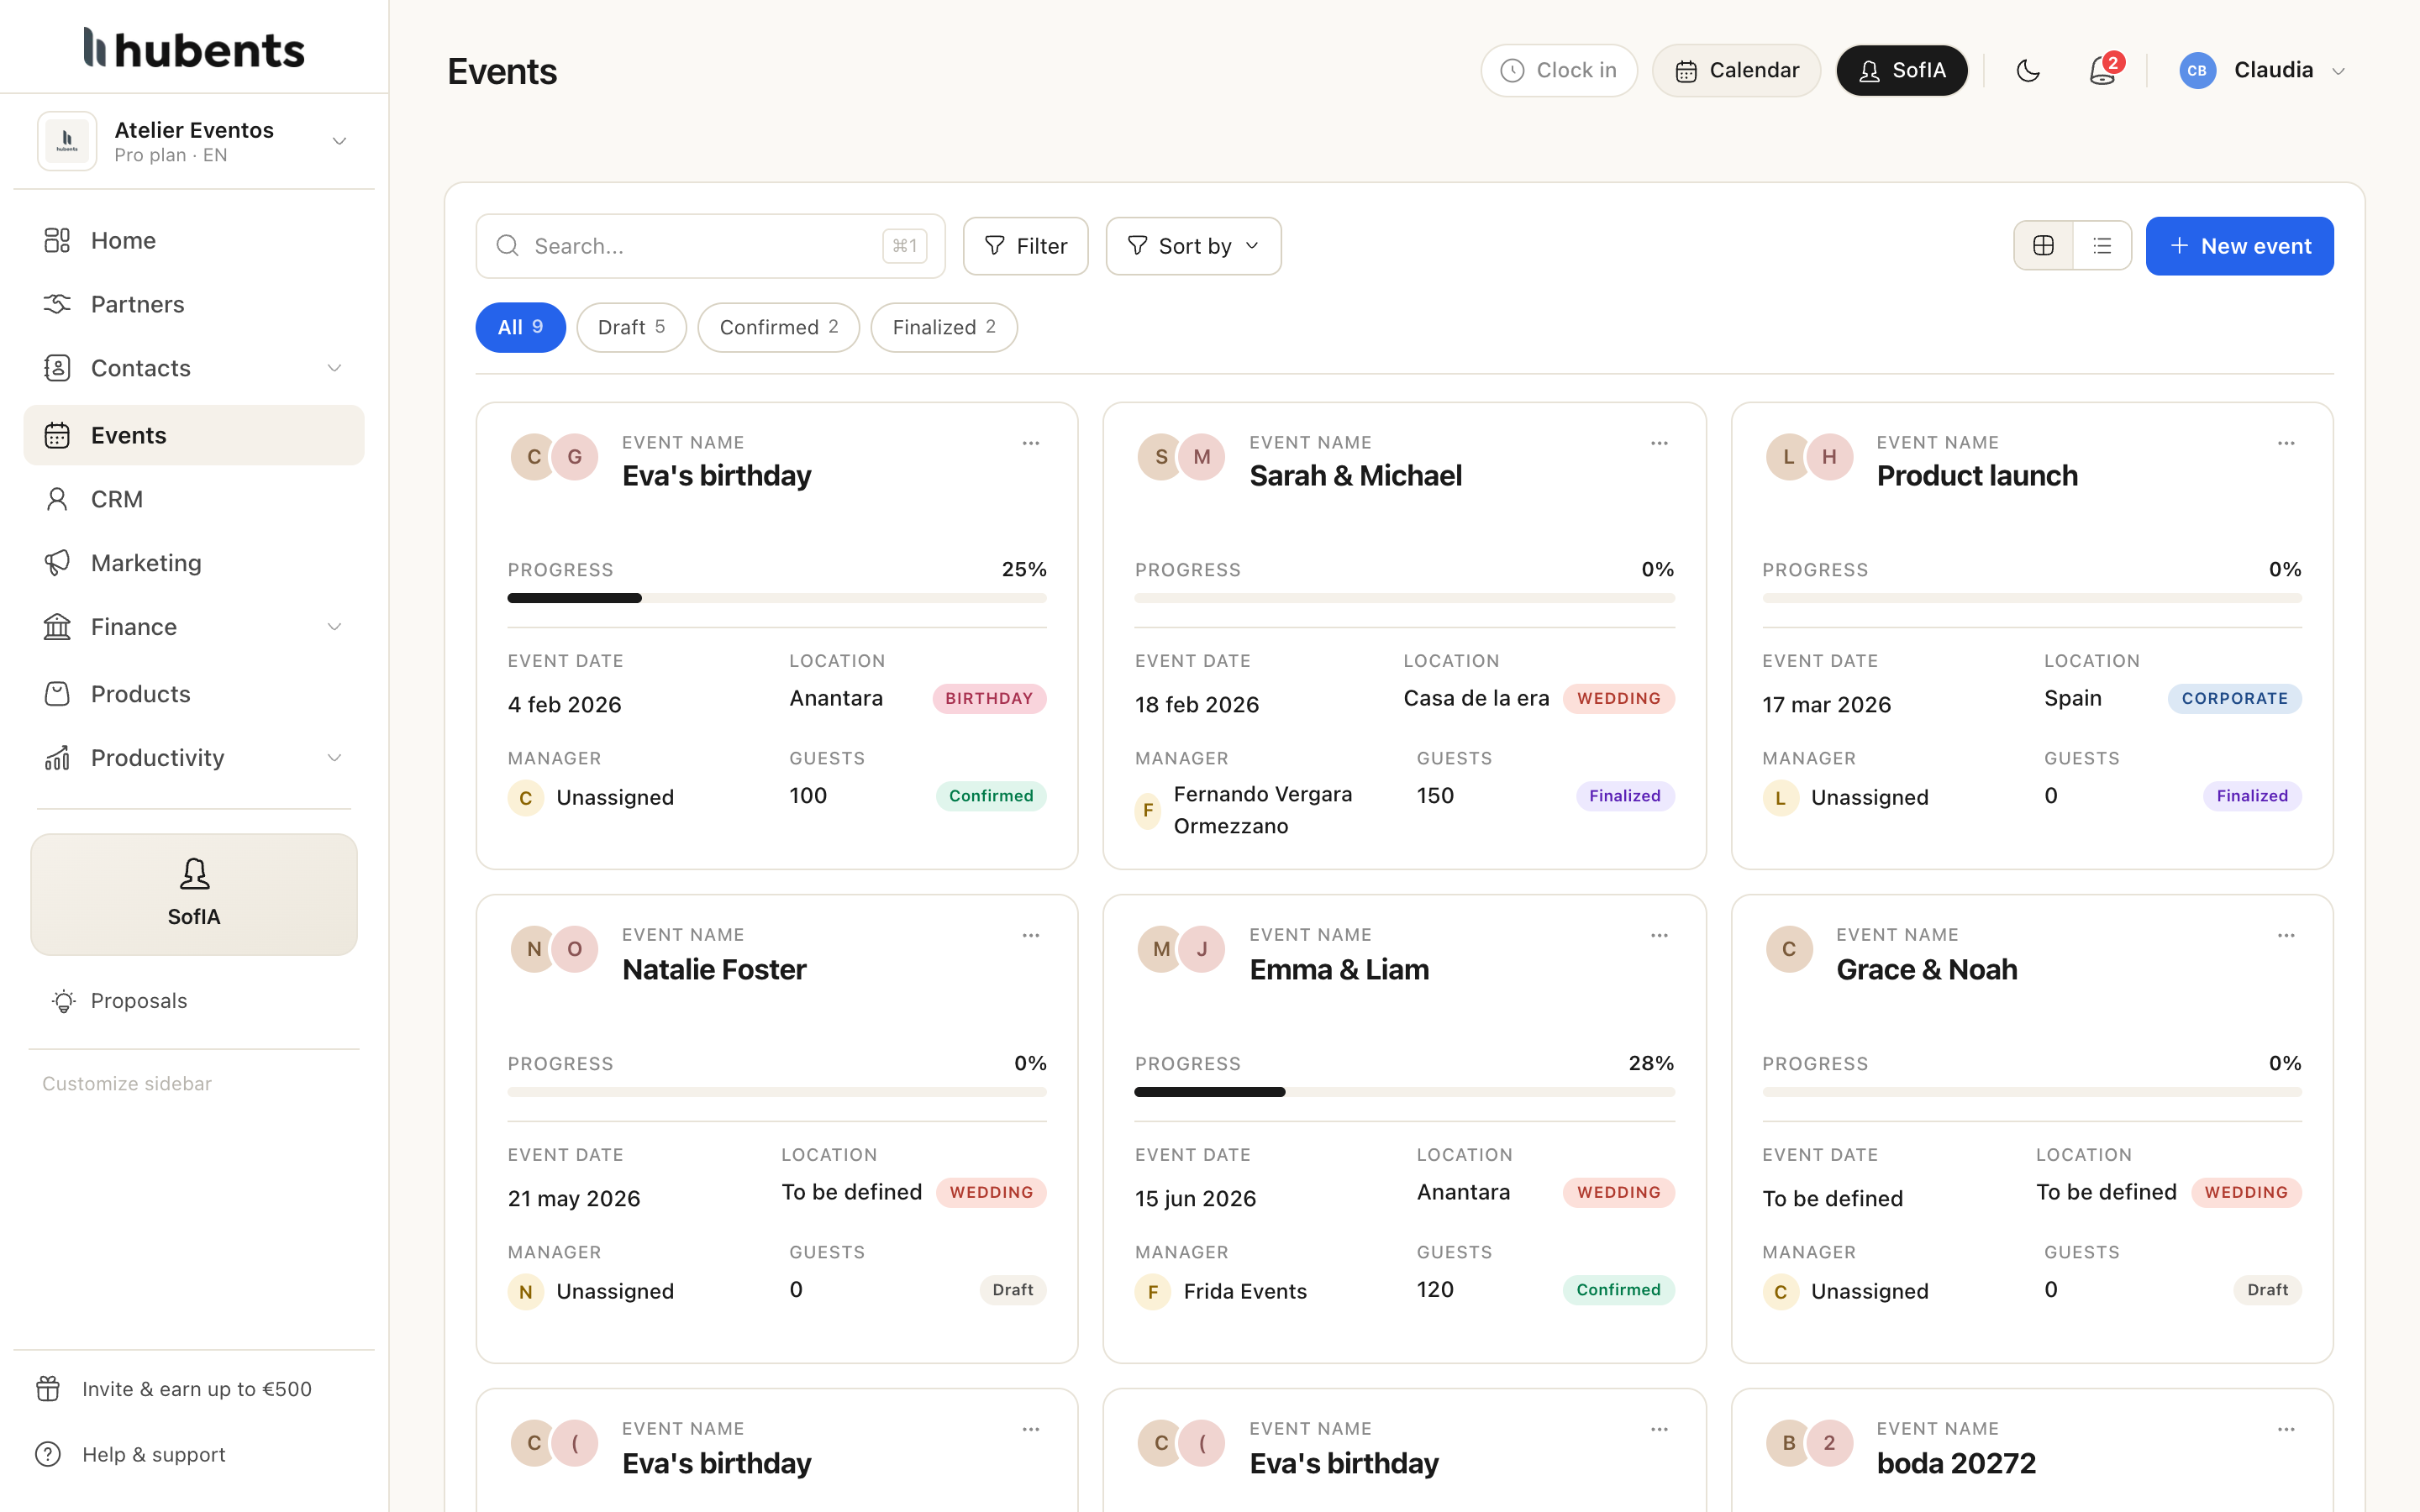
Task: Launch SofIA from the top bar
Action: tap(1902, 71)
